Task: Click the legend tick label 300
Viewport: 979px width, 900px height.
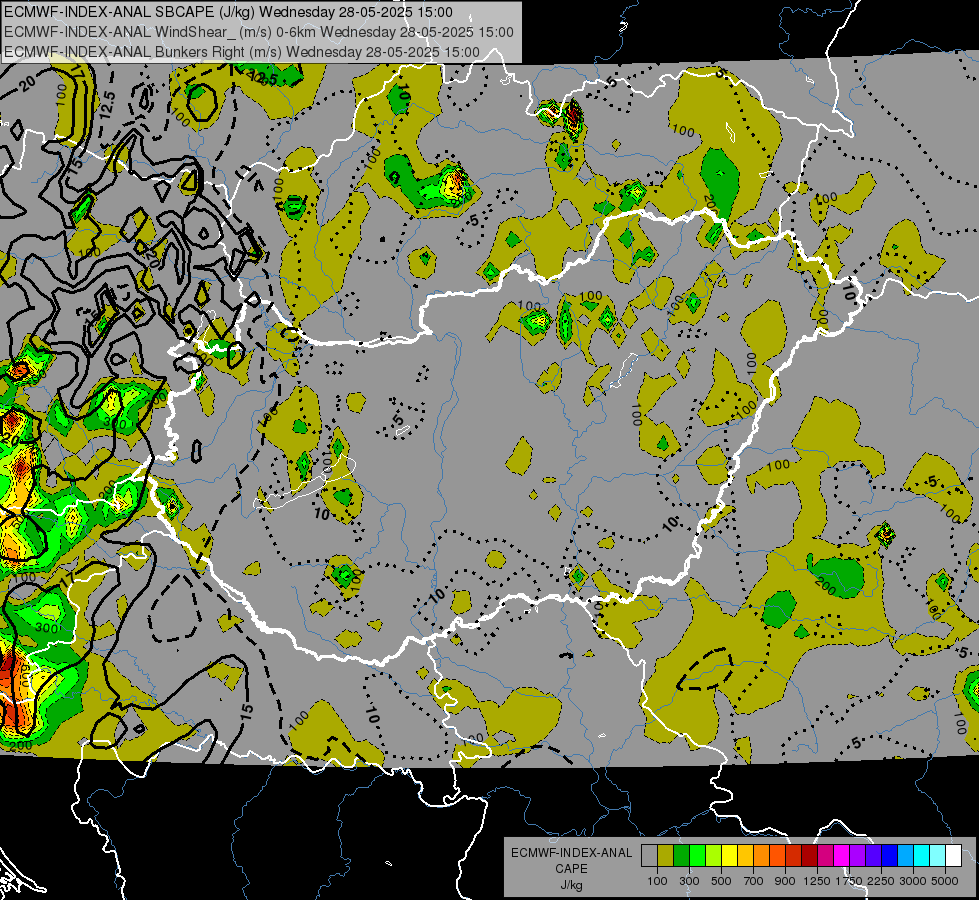Action: click(689, 881)
